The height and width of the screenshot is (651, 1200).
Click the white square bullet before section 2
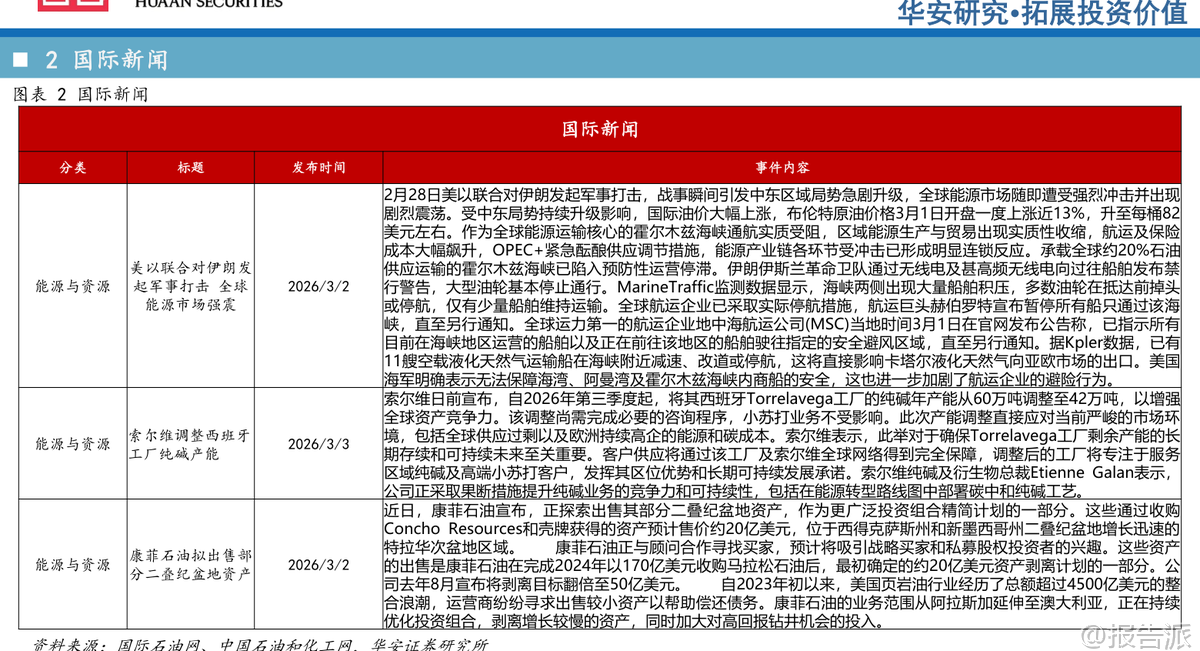[20, 60]
